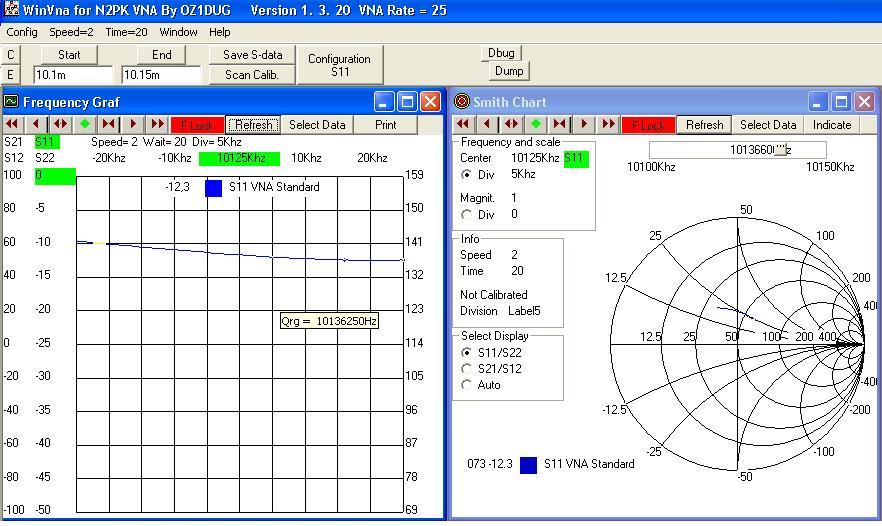Click double-left arrow in Smith Chart toolbar
The width and height of the screenshot is (882, 526).
[x=463, y=124]
